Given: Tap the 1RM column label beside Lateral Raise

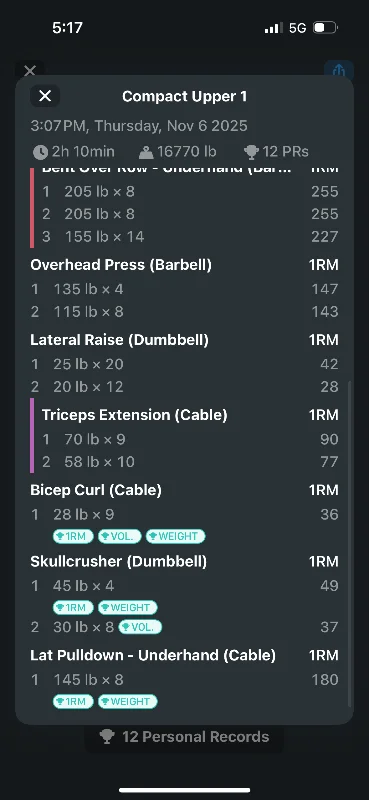Looking at the screenshot, I should click(x=324, y=340).
